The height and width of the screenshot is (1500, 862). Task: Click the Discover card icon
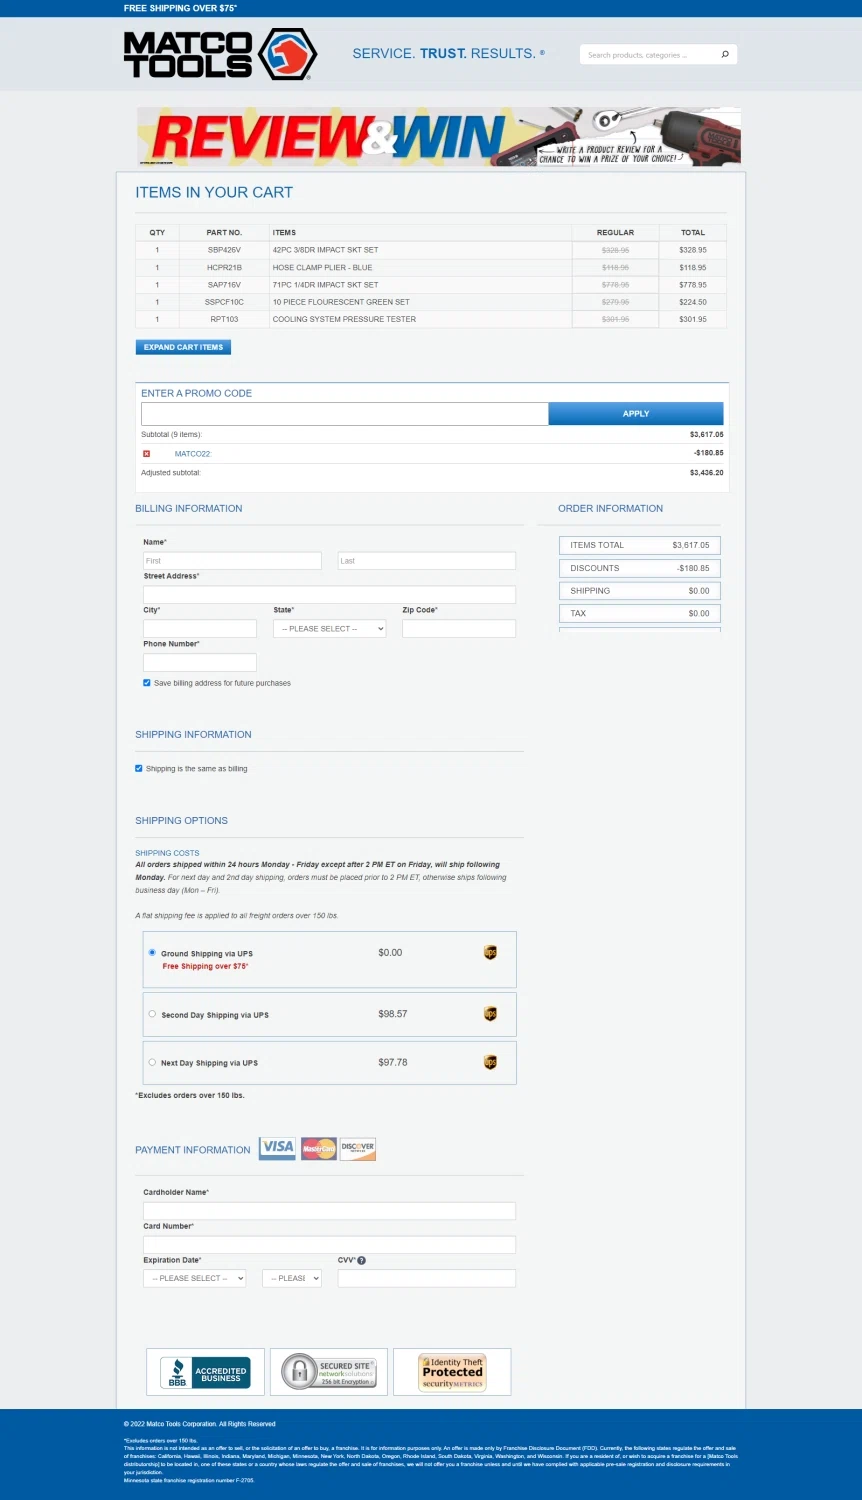[x=357, y=1149]
